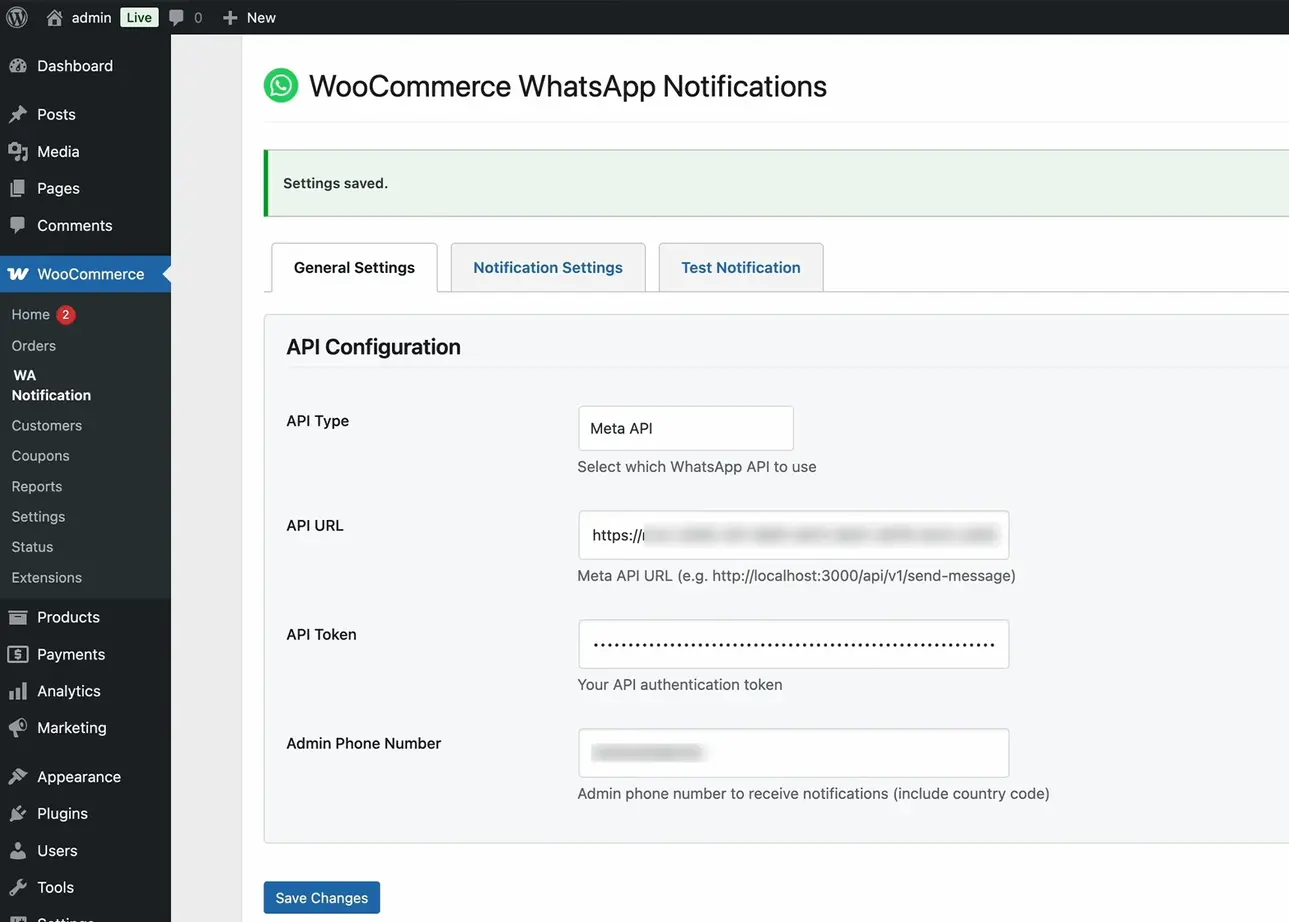Open the Notification Settings tab
Viewport: 1289px width, 922px height.
(x=548, y=267)
